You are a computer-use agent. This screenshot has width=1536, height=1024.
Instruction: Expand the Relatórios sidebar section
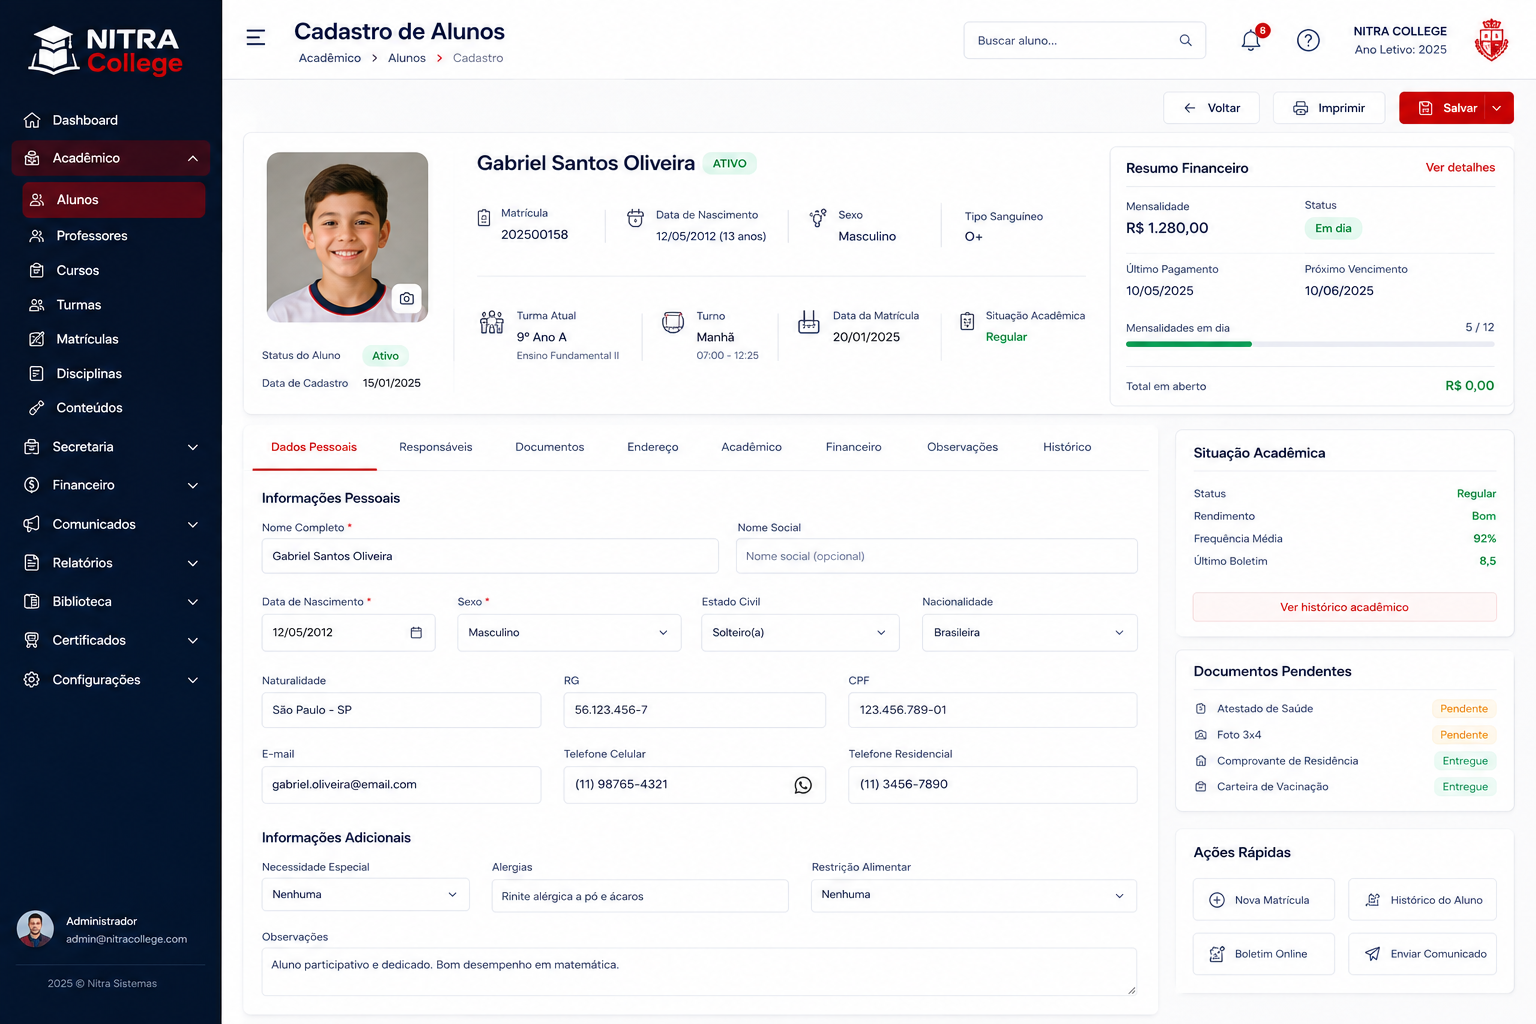coord(193,563)
